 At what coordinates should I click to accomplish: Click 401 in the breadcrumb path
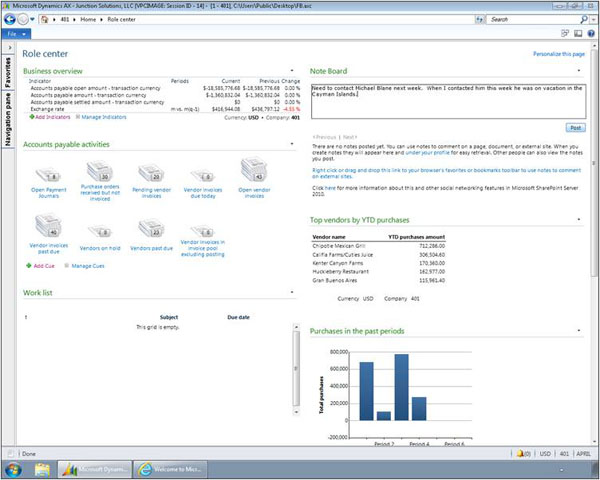click(x=65, y=20)
